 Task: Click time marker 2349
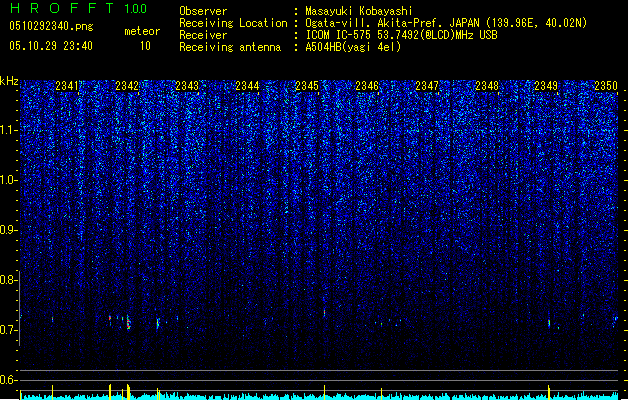546,86
